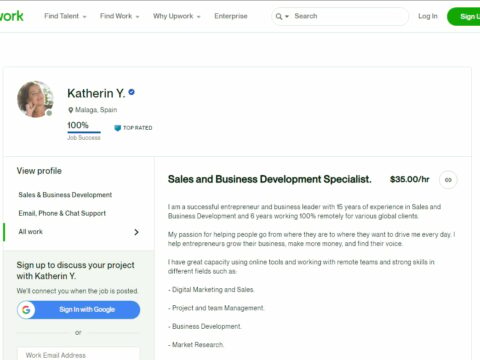Click the Work Email Address field

(x=78, y=354)
